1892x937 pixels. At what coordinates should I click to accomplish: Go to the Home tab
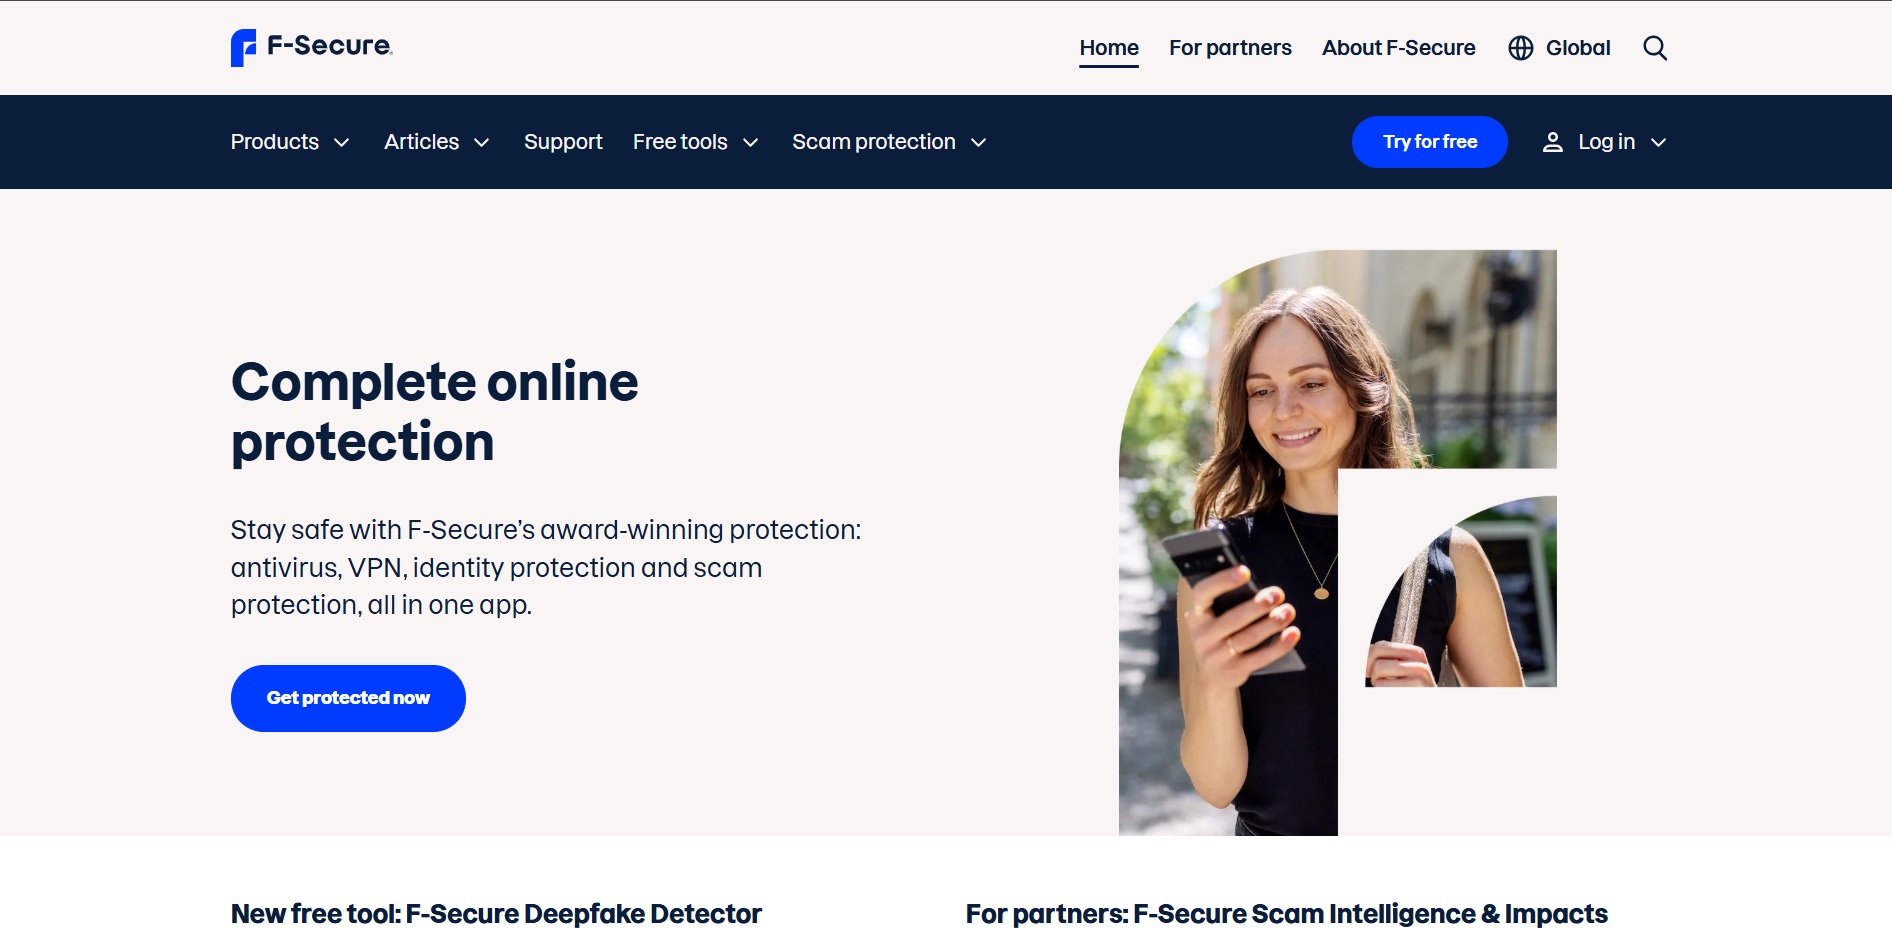click(x=1109, y=48)
